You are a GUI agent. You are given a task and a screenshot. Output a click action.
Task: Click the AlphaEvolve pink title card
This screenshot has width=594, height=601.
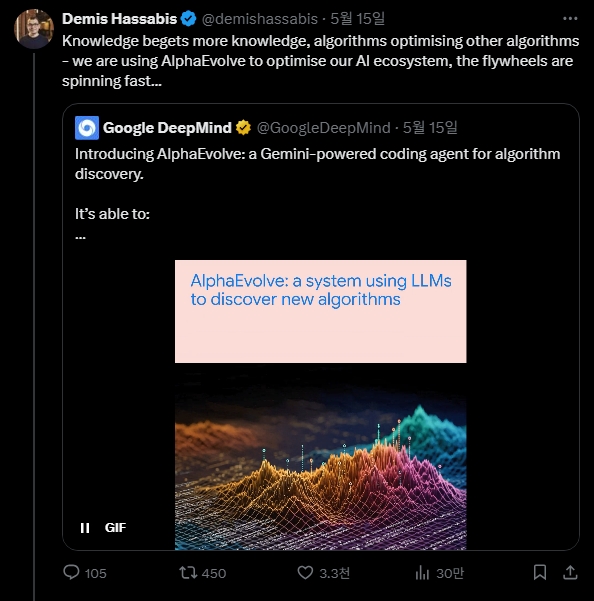pyautogui.click(x=321, y=311)
